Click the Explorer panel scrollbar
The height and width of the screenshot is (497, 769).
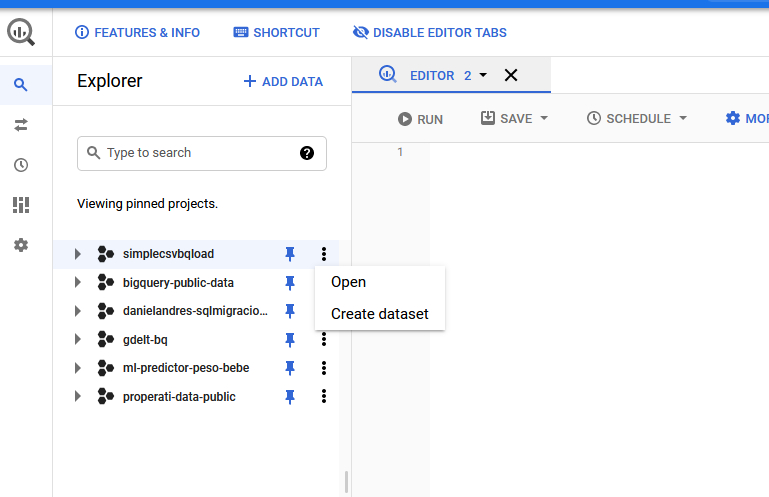346,481
